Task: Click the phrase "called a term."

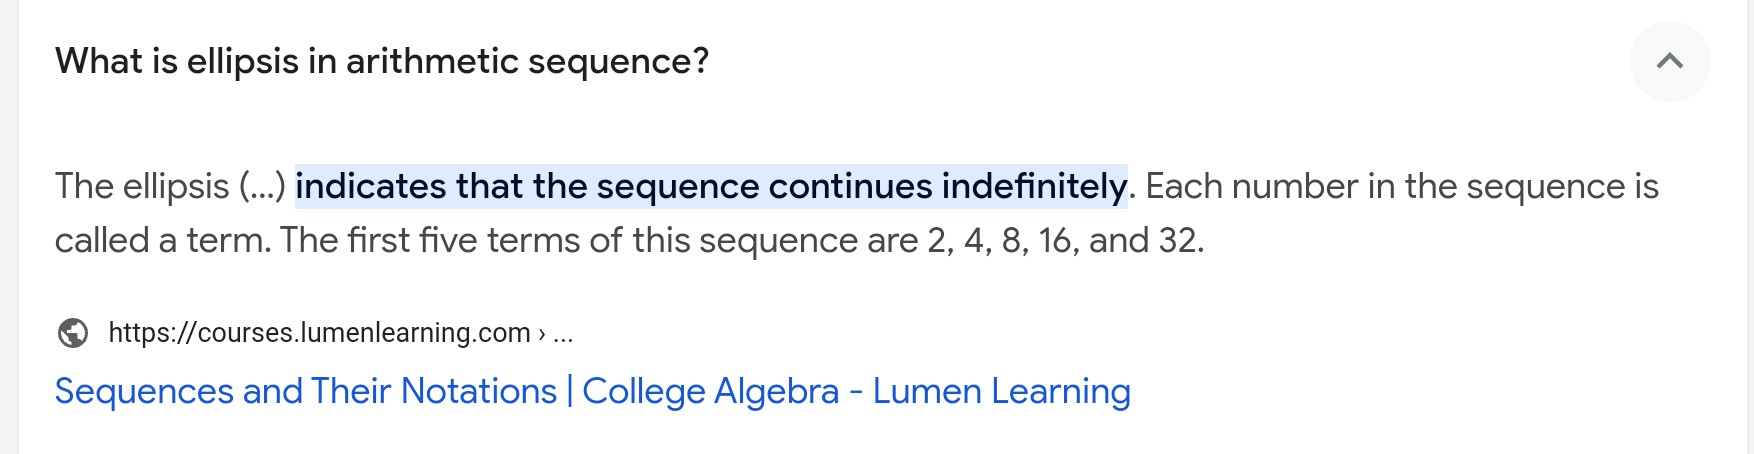Action: (x=162, y=240)
